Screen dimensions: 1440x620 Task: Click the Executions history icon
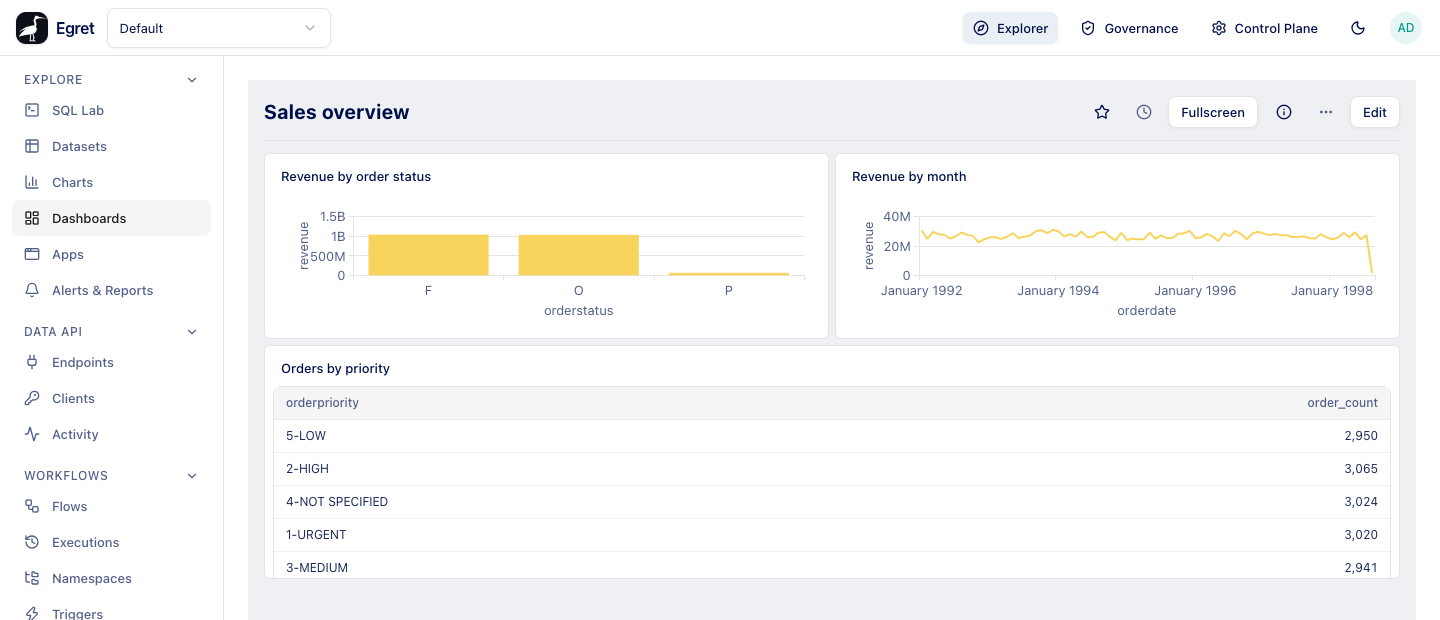pos(32,542)
